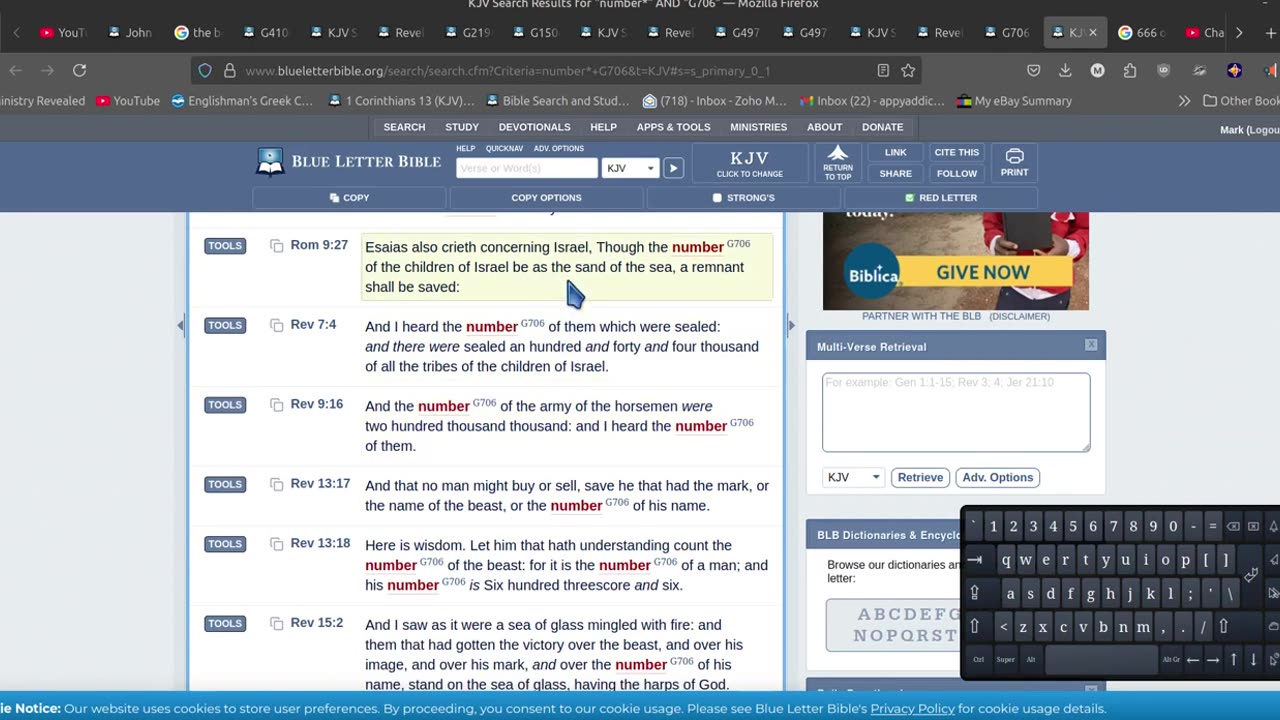Click the Retrieve button

pyautogui.click(x=920, y=477)
